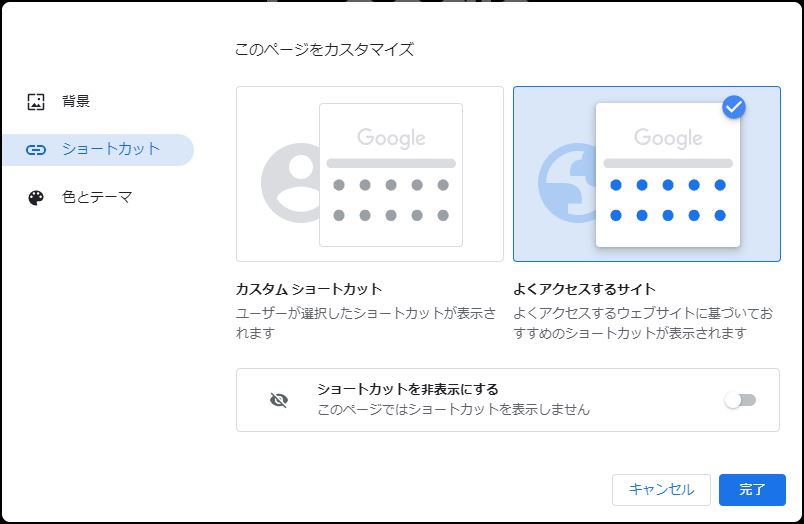The image size is (804, 524).
Task: Open the 背景 section
Action: [75, 102]
